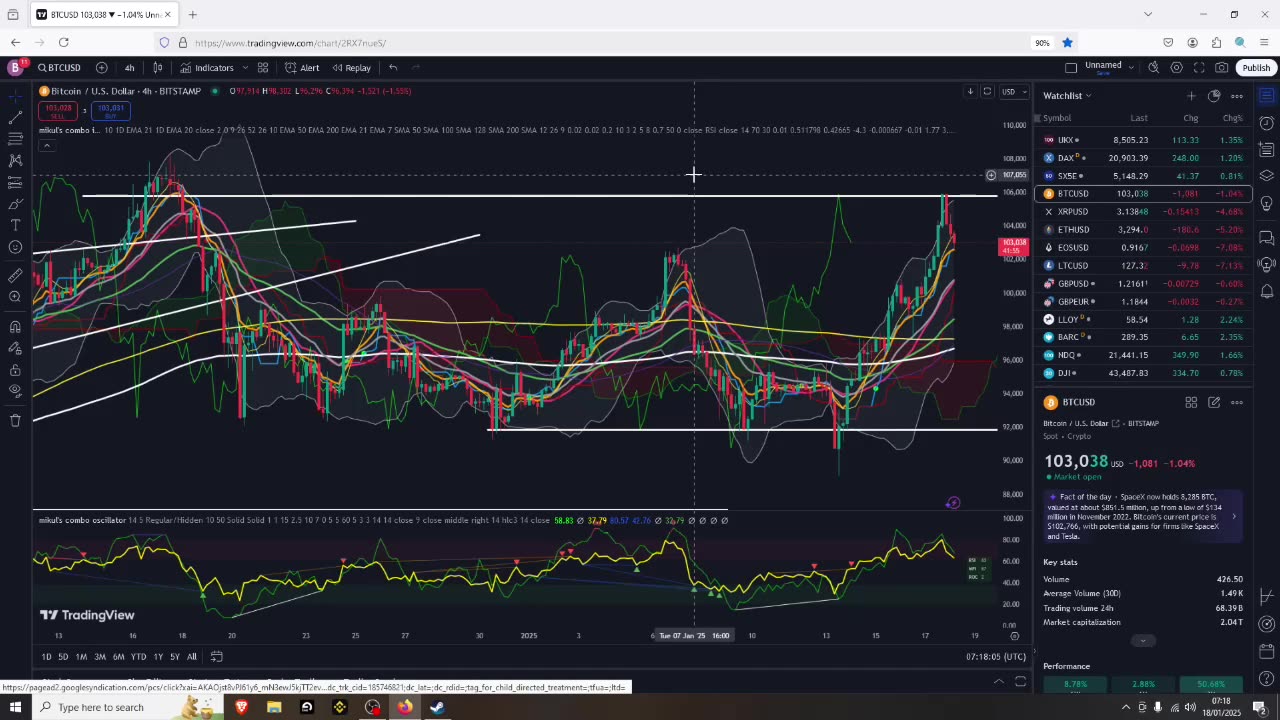This screenshot has height=720, width=1280.
Task: Collapse the indicator legend arrow
Action: [x=46, y=146]
